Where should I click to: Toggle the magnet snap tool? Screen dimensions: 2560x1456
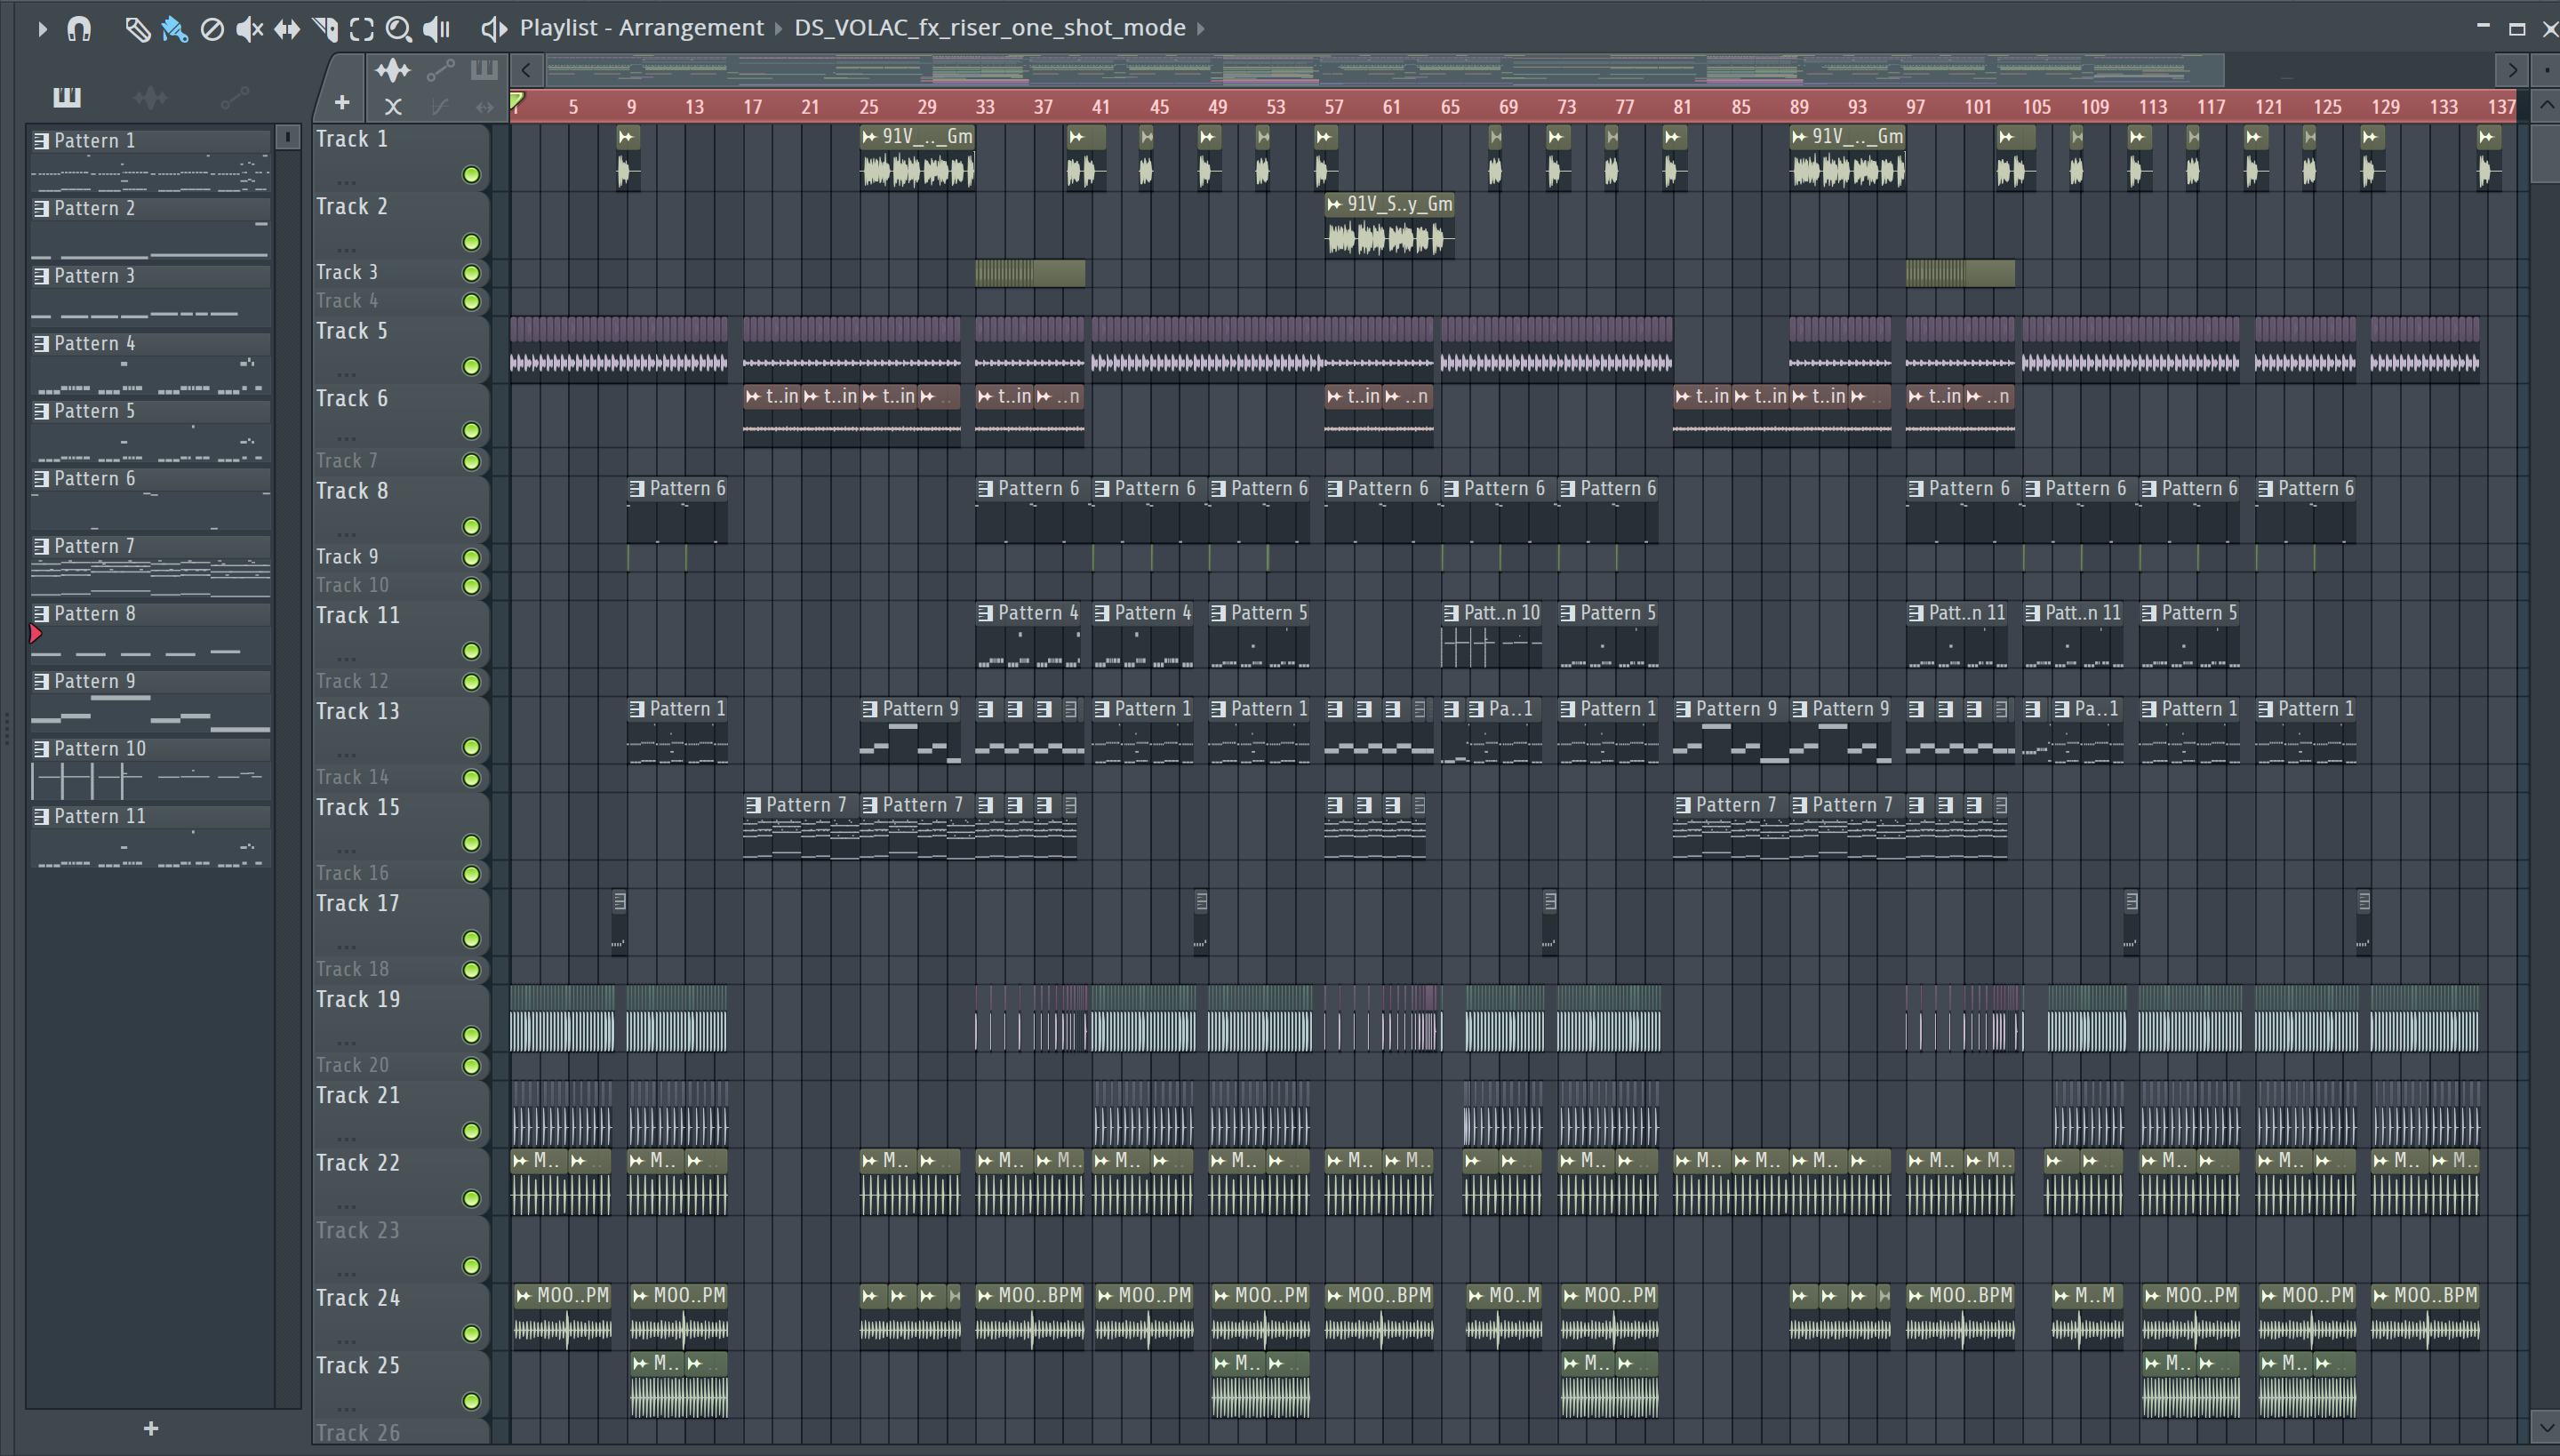79,29
